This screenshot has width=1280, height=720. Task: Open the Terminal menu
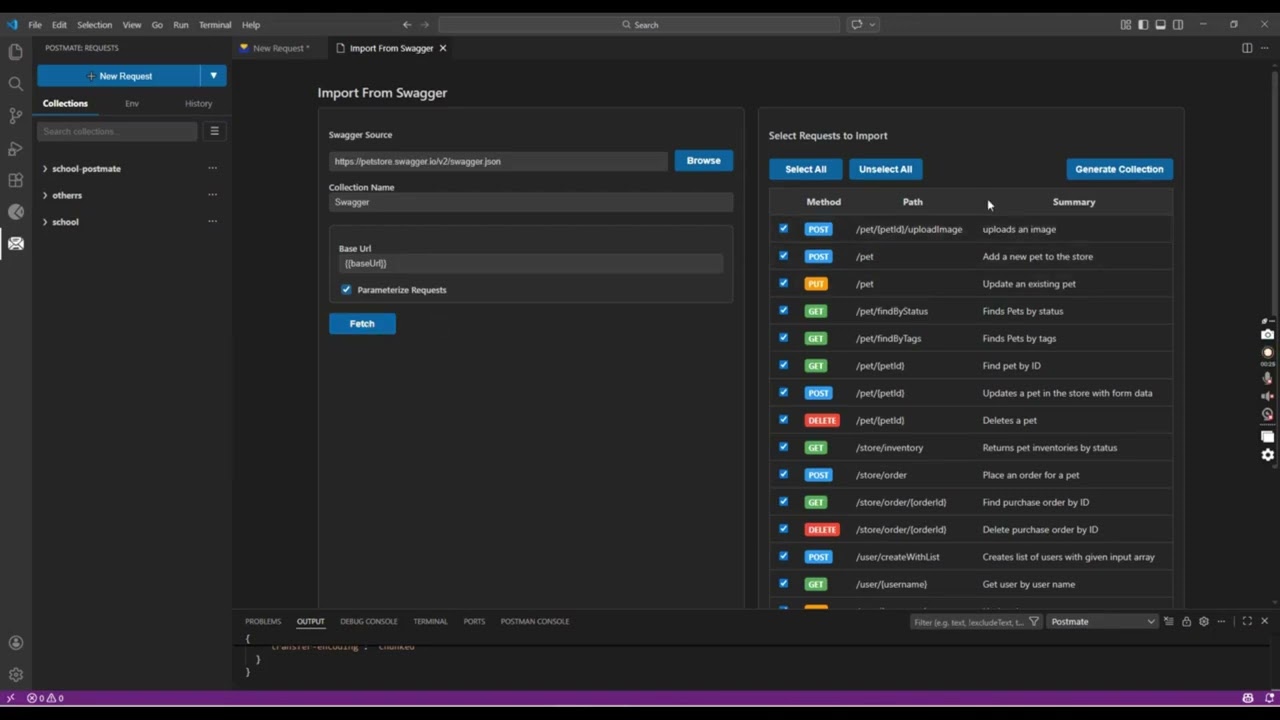click(215, 24)
